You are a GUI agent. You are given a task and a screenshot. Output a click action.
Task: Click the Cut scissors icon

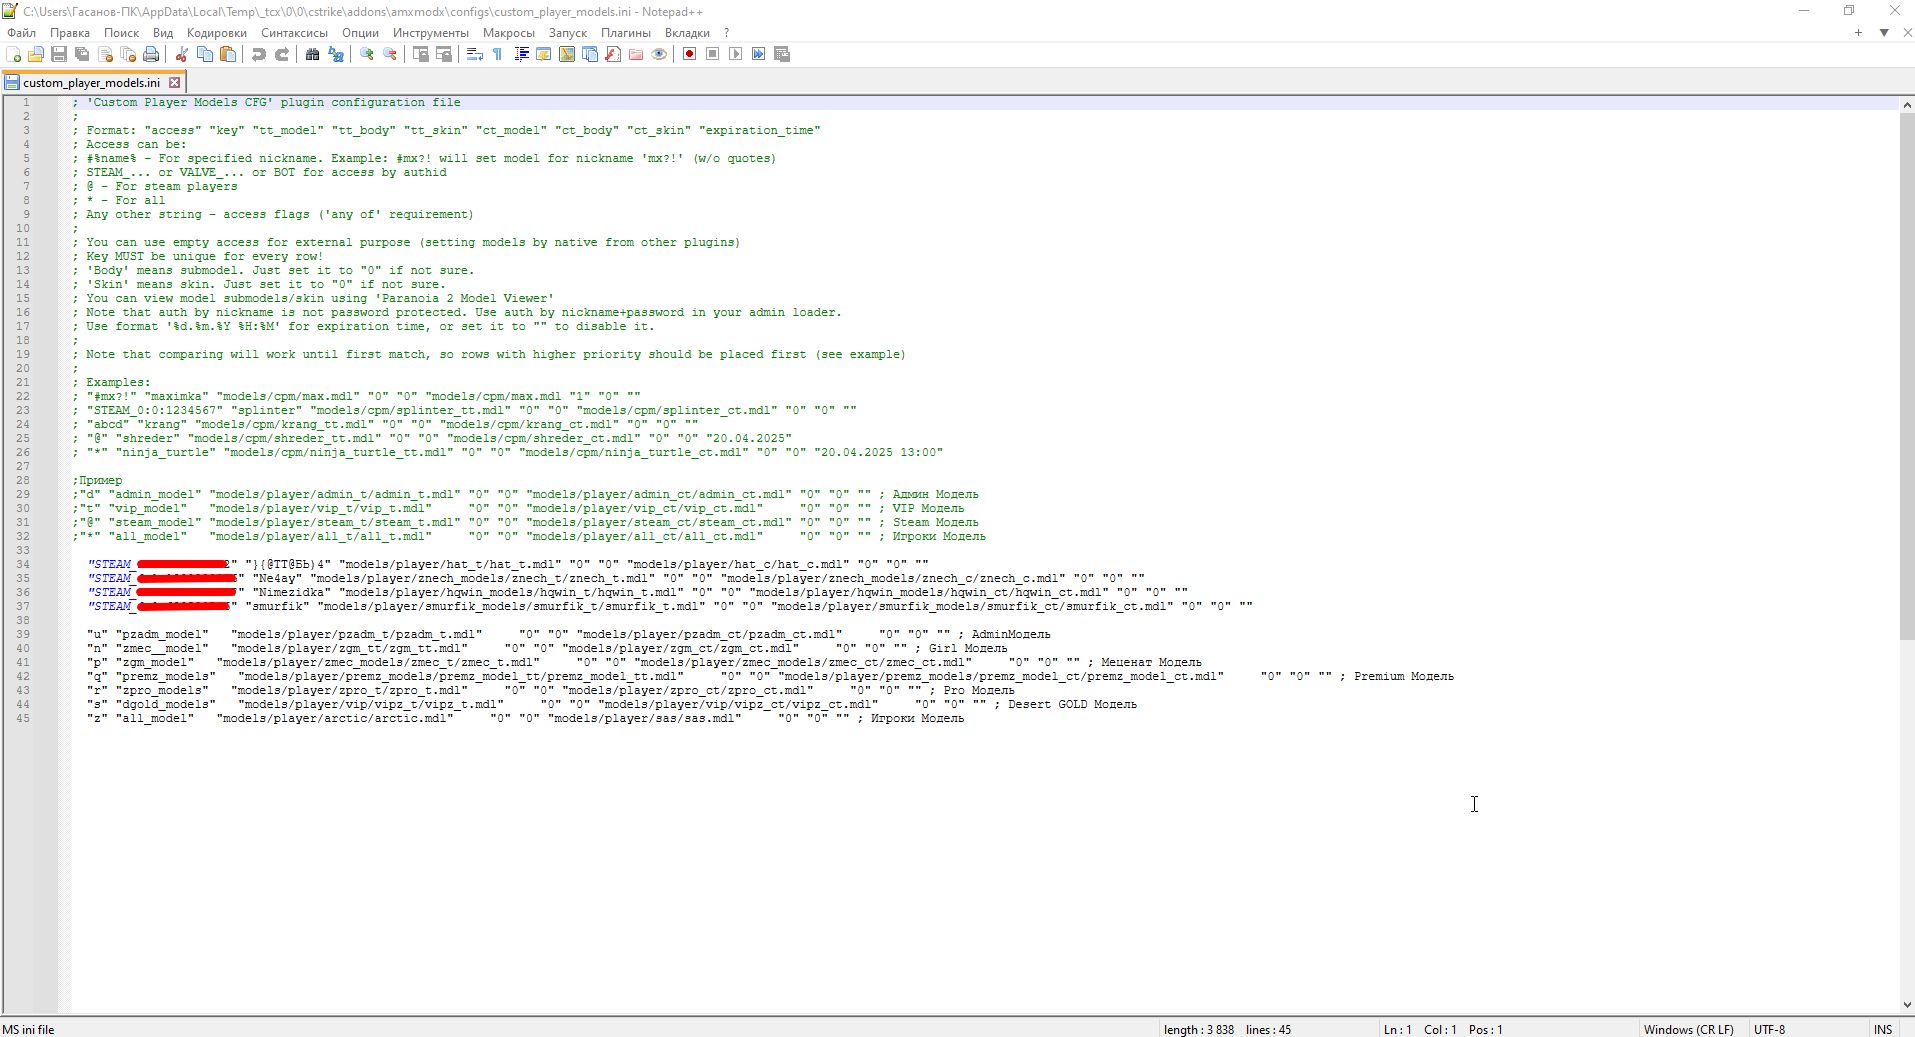[182, 54]
